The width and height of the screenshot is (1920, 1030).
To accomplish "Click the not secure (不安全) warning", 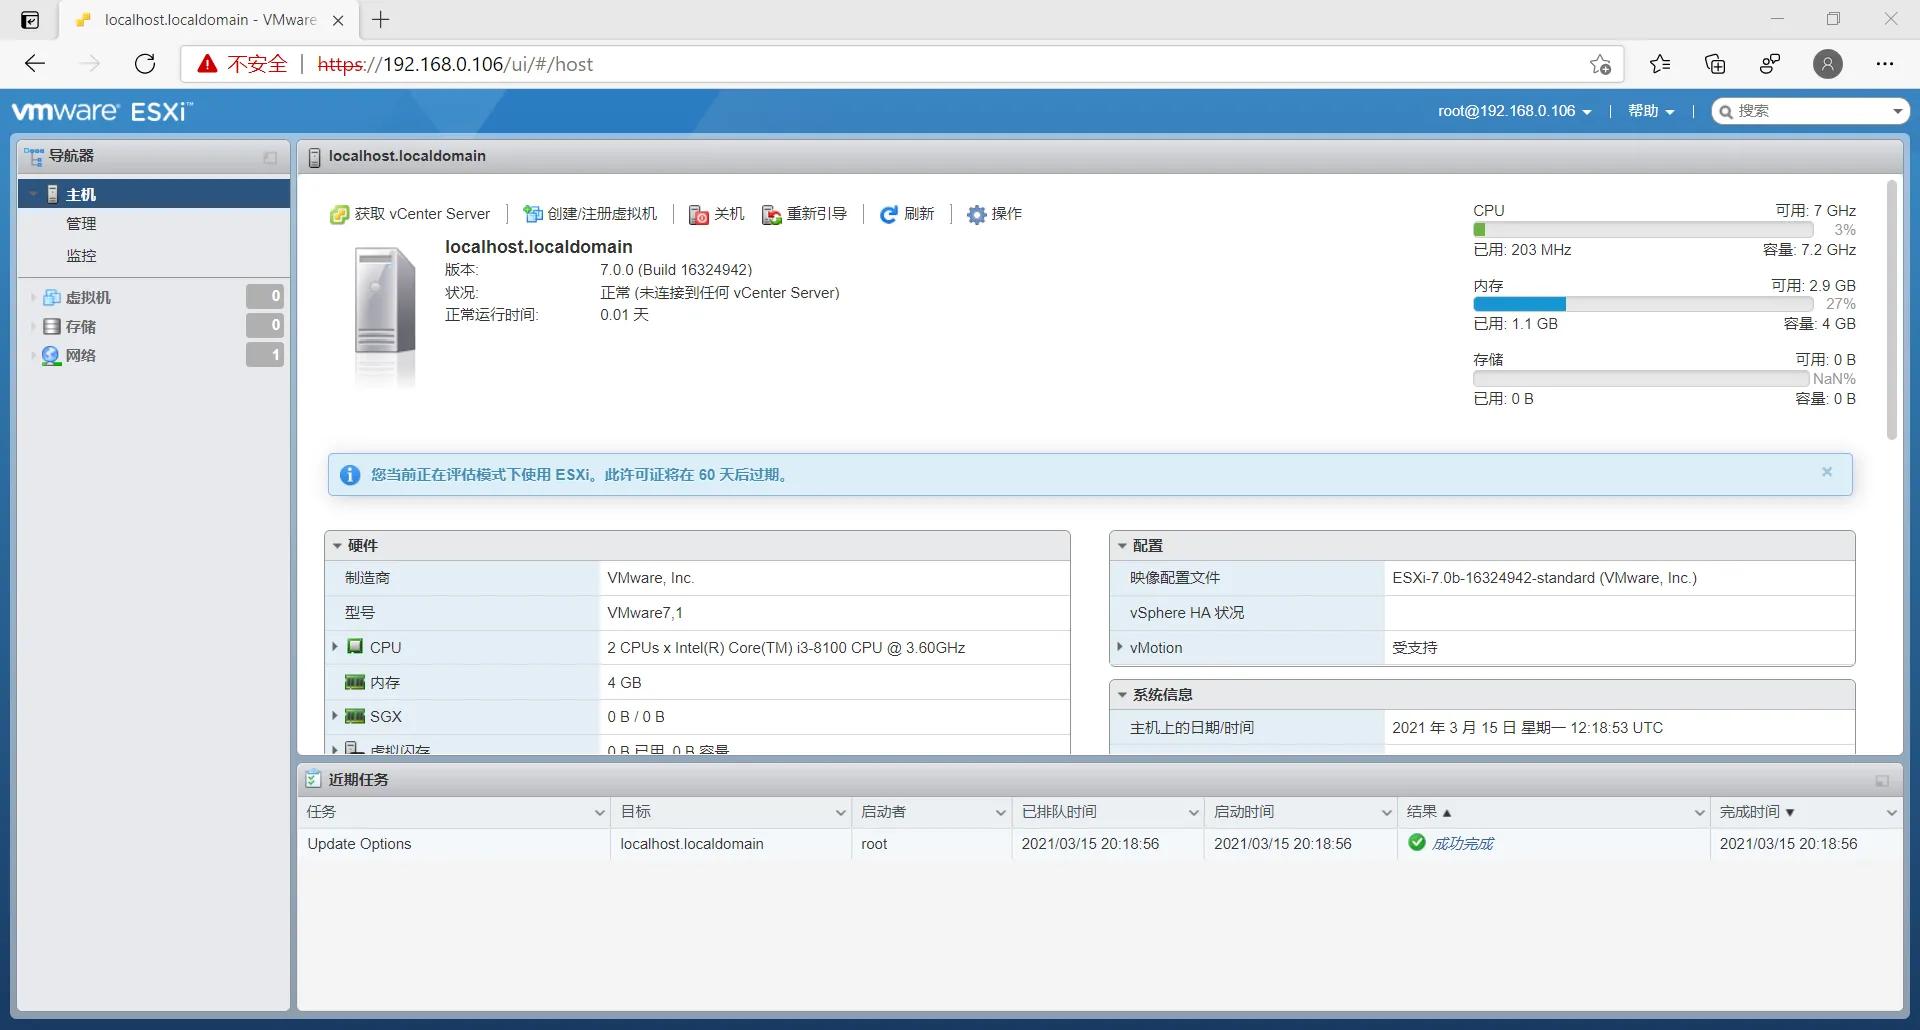I will (x=243, y=64).
